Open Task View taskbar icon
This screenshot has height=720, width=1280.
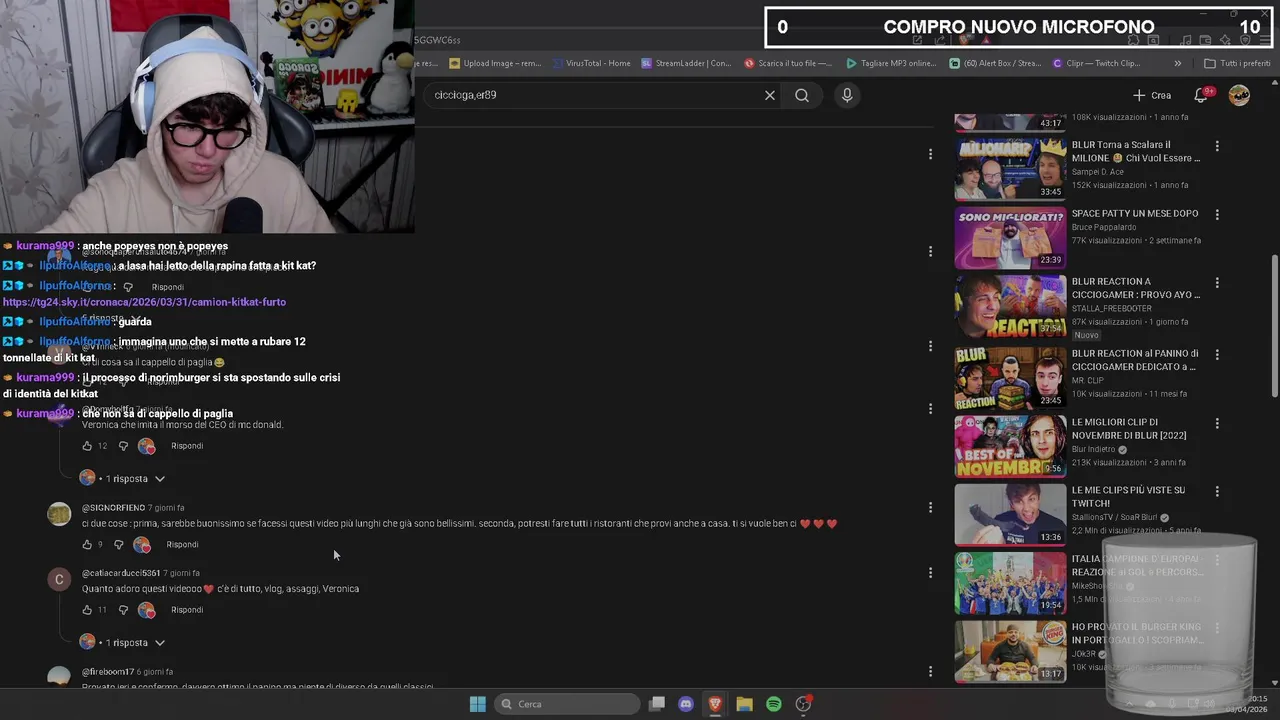(657, 704)
